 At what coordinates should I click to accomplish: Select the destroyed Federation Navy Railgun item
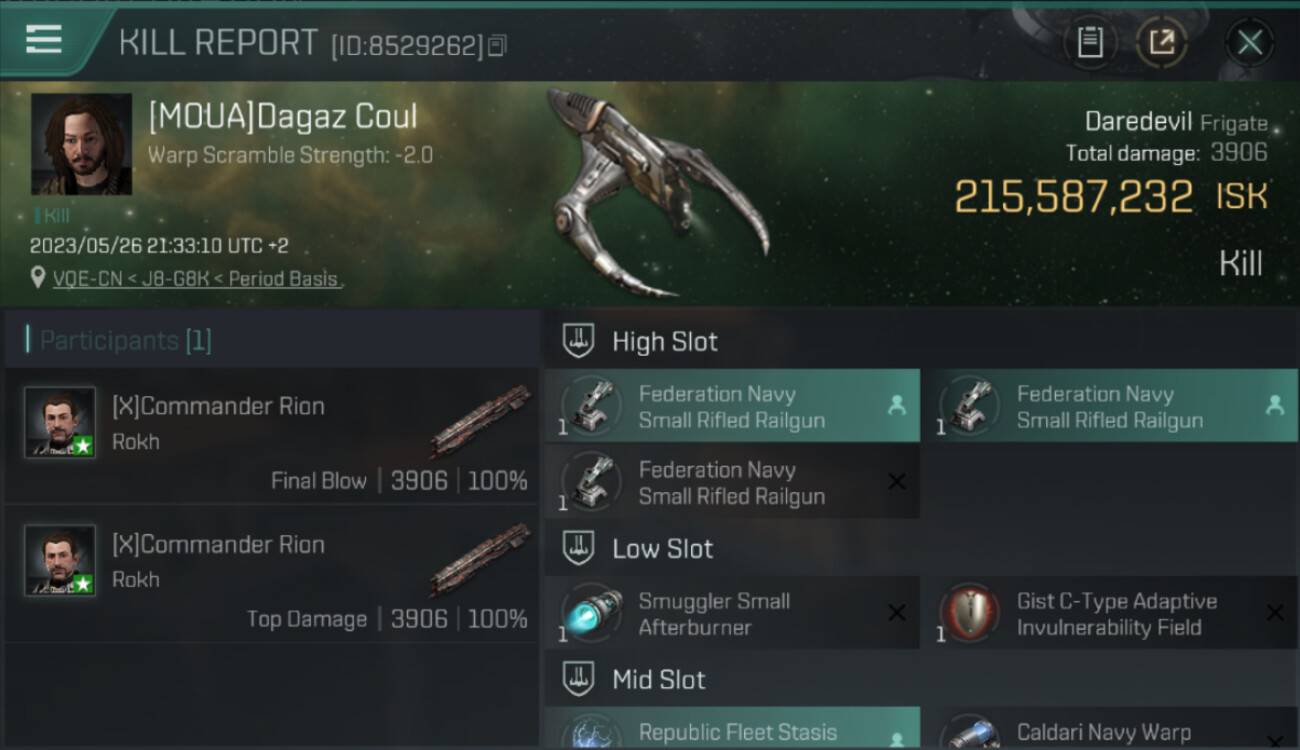click(x=732, y=482)
